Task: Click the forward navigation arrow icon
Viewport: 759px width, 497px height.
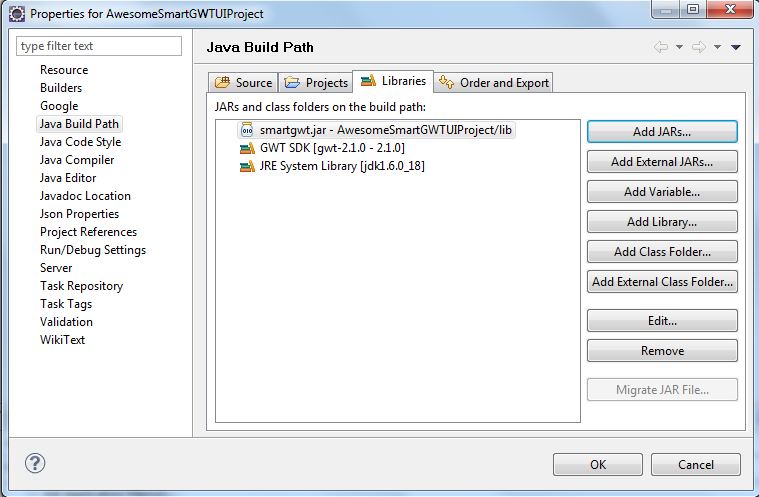Action: pos(698,47)
